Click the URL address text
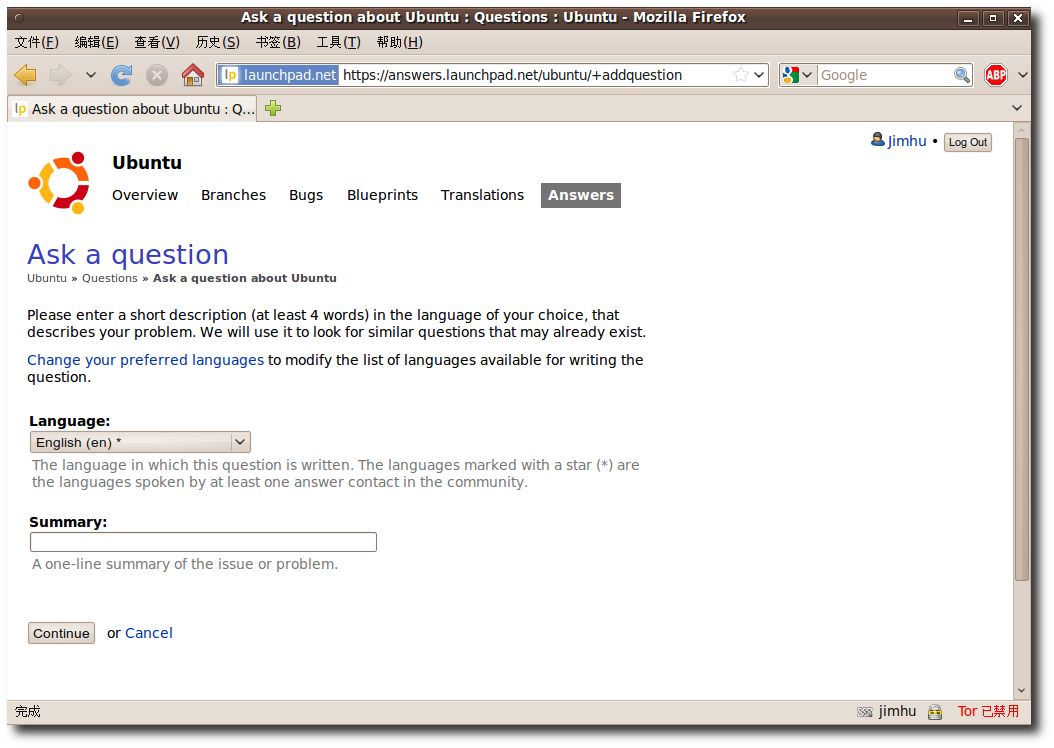Image resolution: width=1054 pixels, height=748 pixels. click(x=512, y=75)
